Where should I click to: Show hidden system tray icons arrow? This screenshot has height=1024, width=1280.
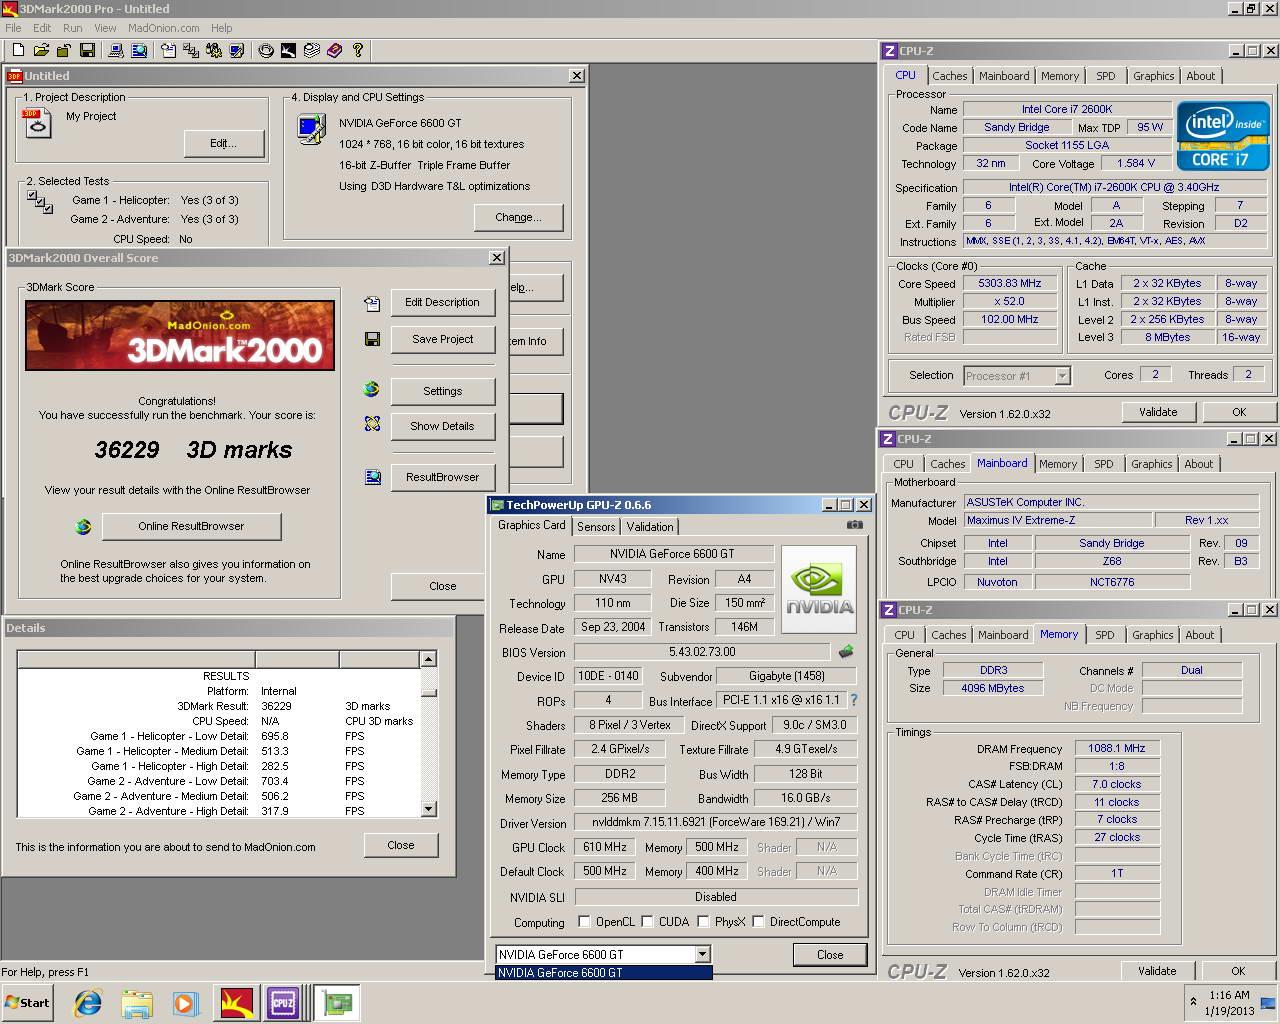1193,1001
